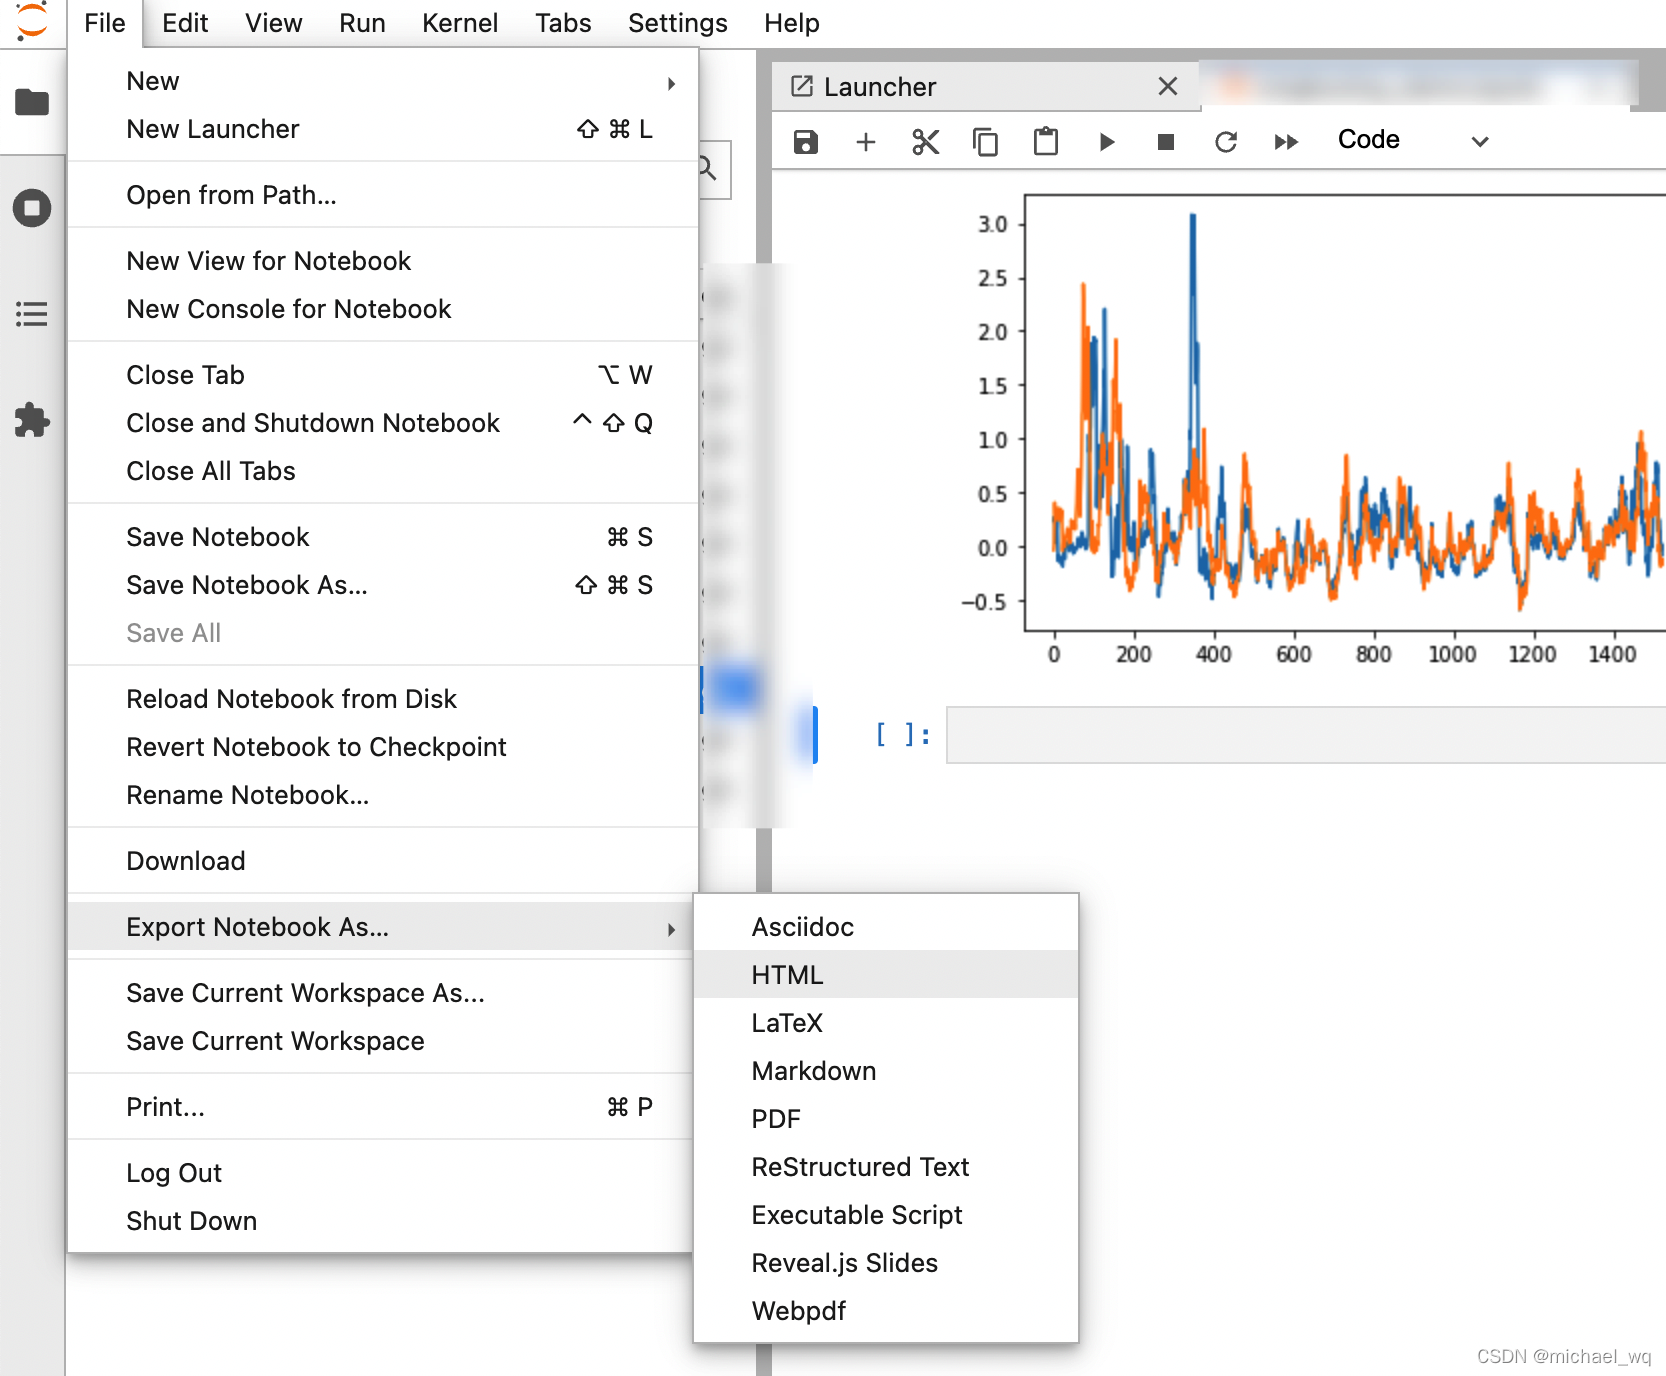The width and height of the screenshot is (1666, 1376).
Task: Open the running kernels sidebar icon
Action: [x=32, y=208]
